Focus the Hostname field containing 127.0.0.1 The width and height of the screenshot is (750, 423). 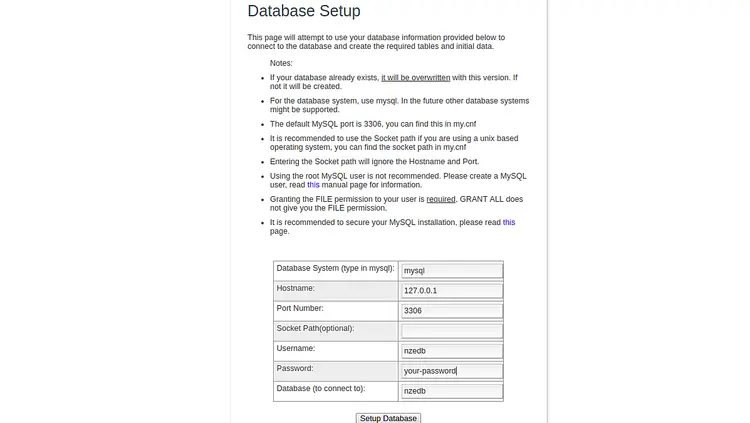click(451, 291)
